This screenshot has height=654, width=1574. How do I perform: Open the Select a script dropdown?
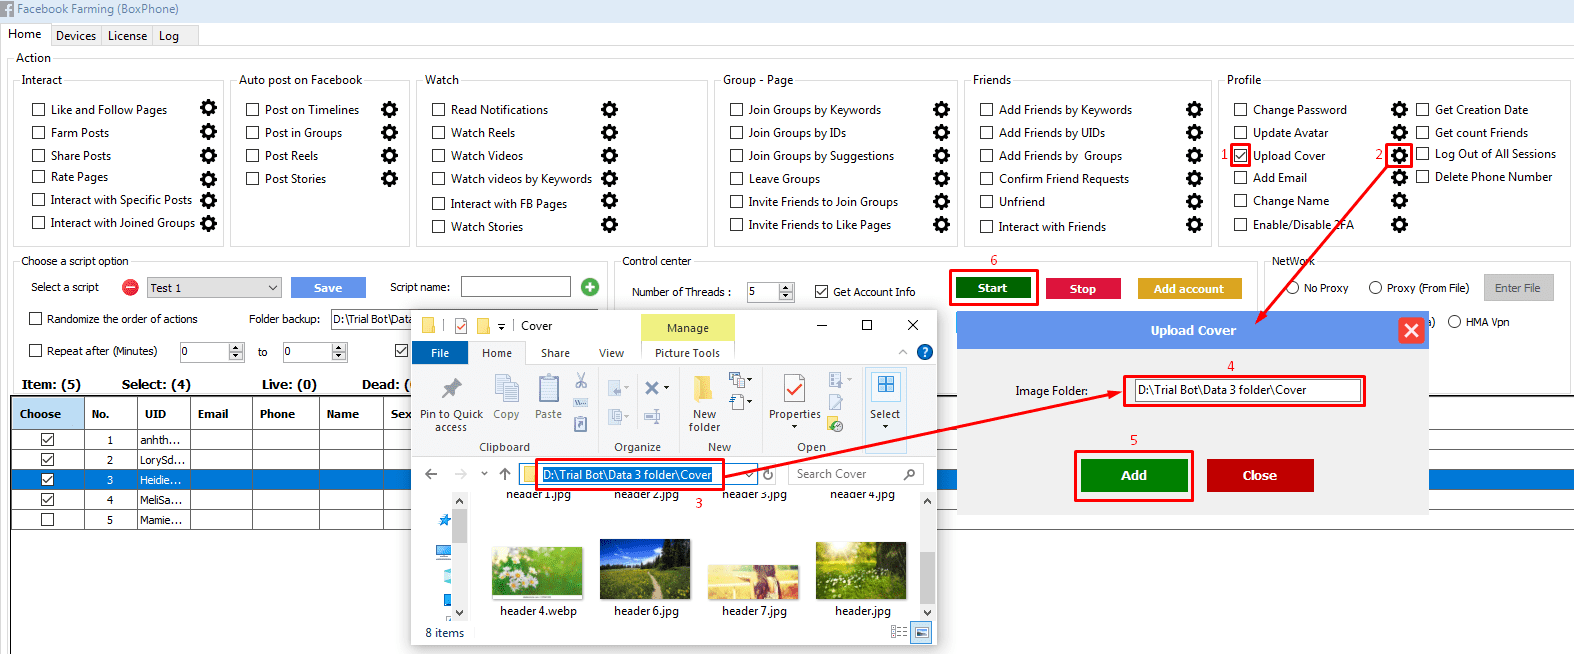coord(214,288)
